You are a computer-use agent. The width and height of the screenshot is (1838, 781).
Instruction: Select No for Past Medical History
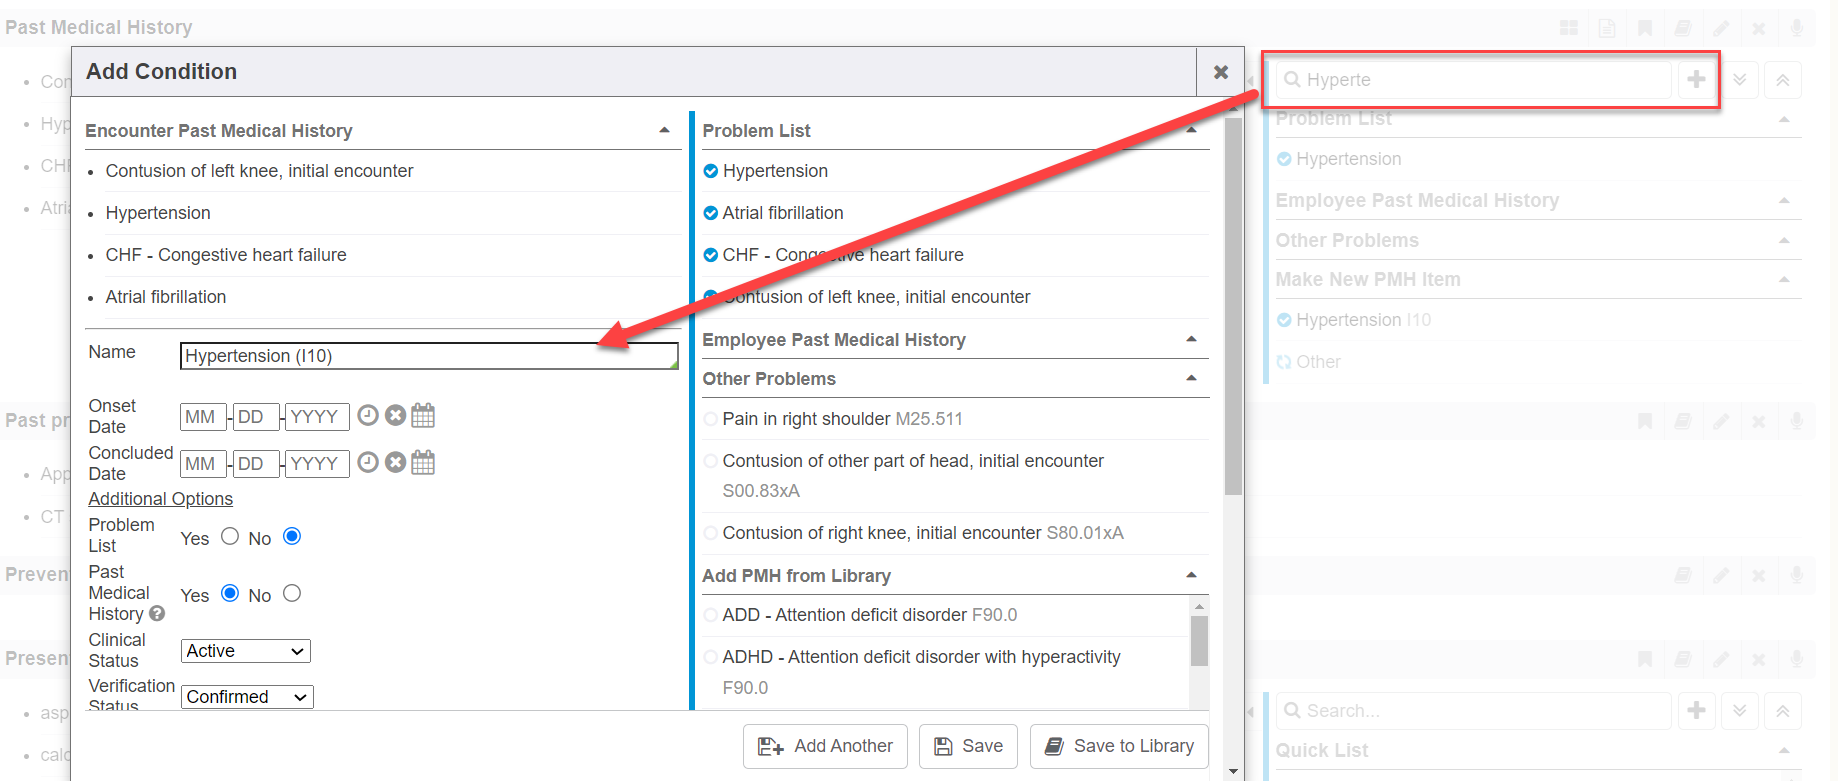(x=292, y=594)
